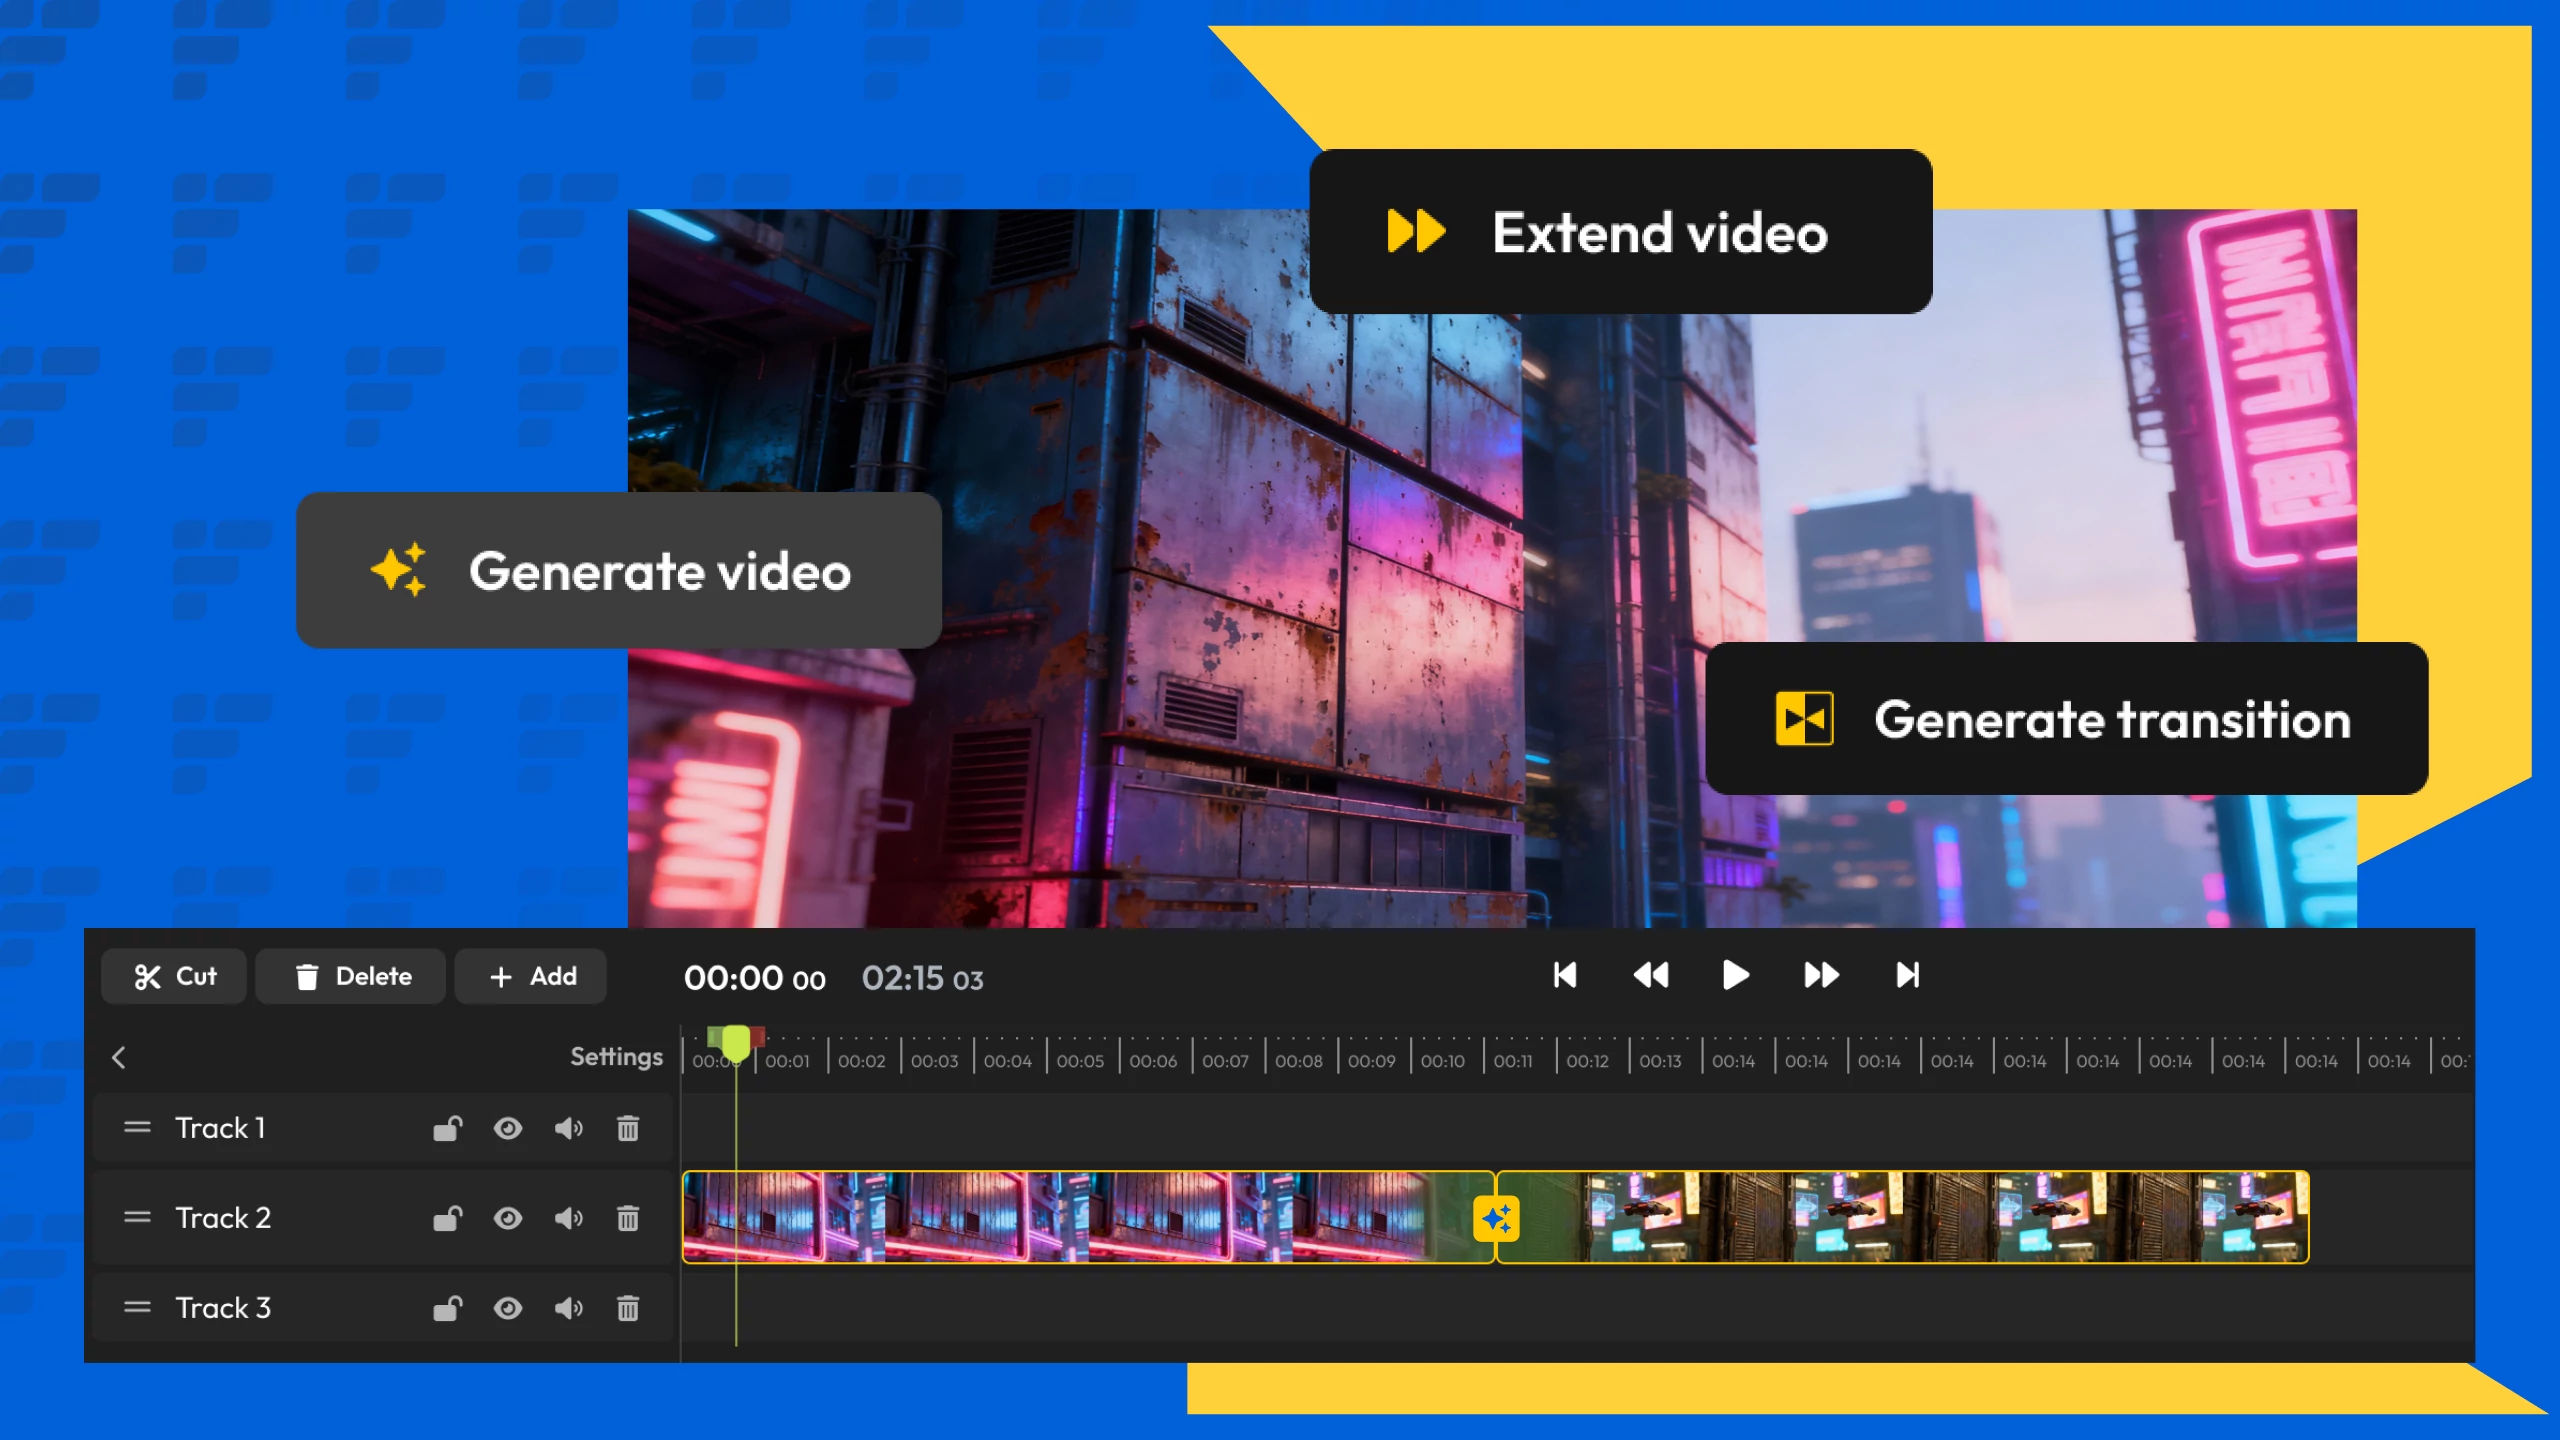Click the Generate transition icon
The width and height of the screenshot is (2560, 1440).
(x=1806, y=719)
